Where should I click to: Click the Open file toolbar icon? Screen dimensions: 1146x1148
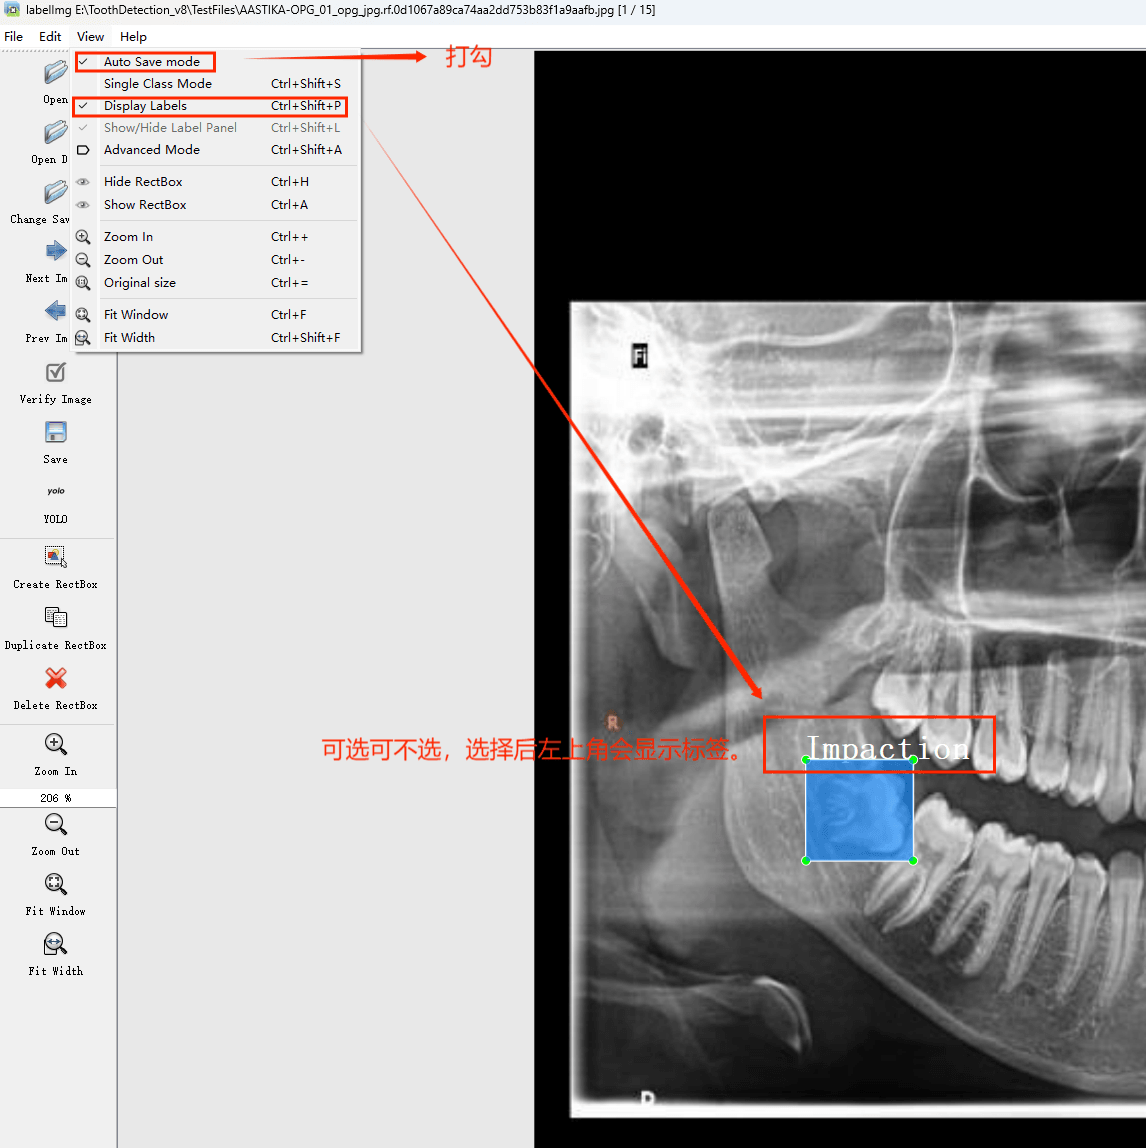(x=56, y=72)
